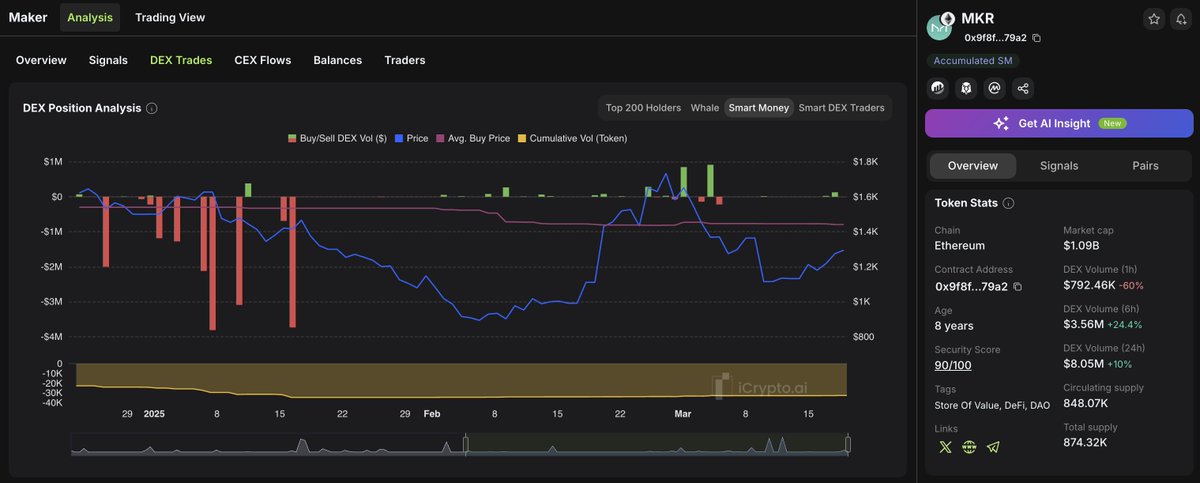Open the website globe link icon
This screenshot has width=1200, height=483.
969,447
